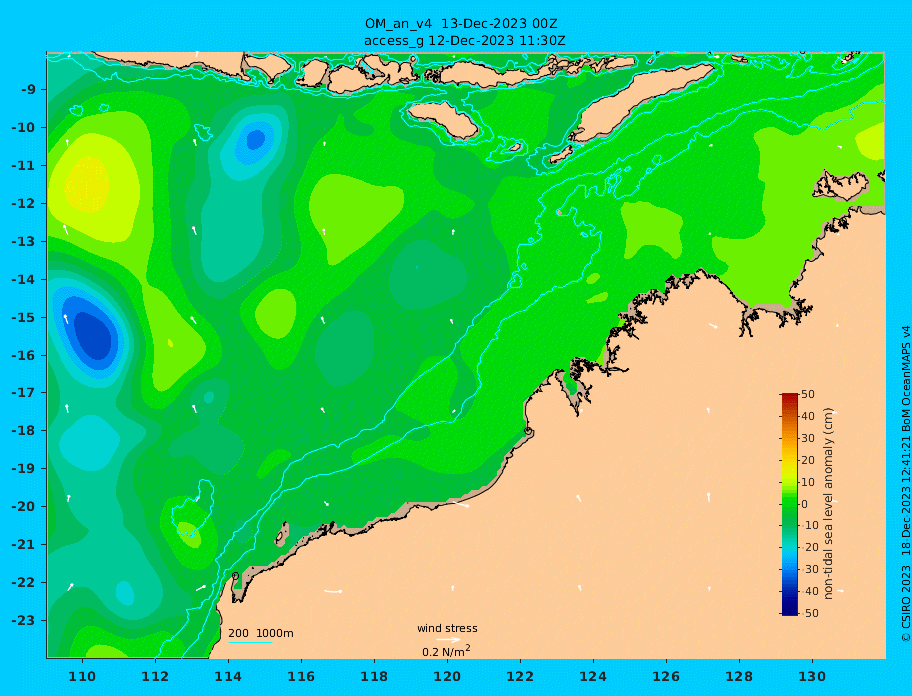Click the '200 1000m' bathymetry contour label
The height and width of the screenshot is (696, 912).
pos(261,633)
